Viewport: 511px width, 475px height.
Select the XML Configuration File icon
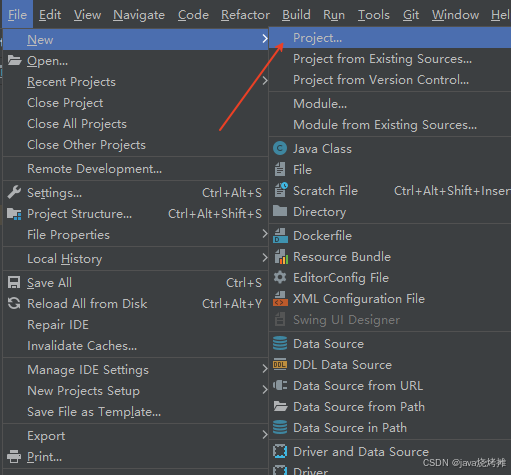point(280,299)
